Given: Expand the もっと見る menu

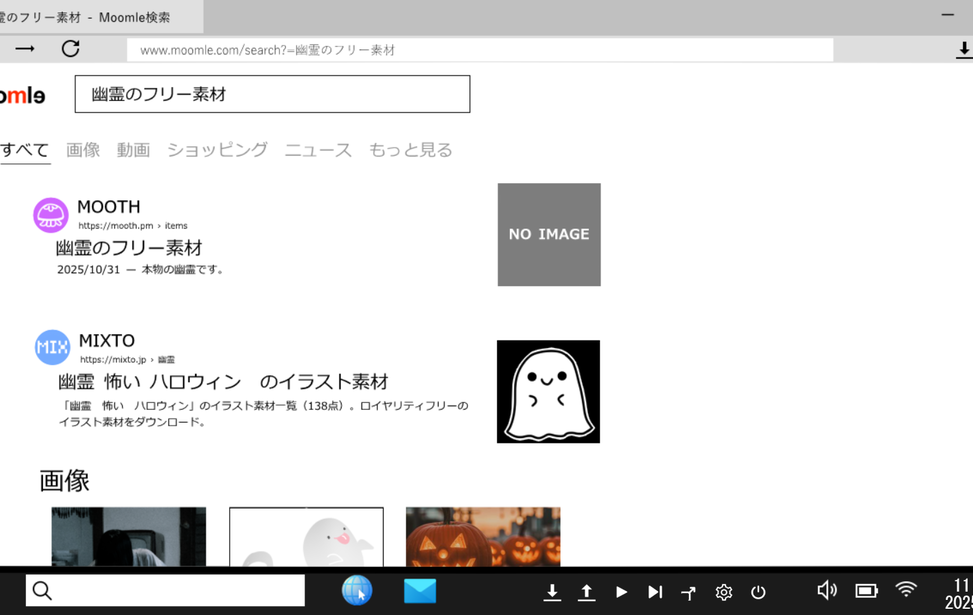Looking at the screenshot, I should click(410, 150).
